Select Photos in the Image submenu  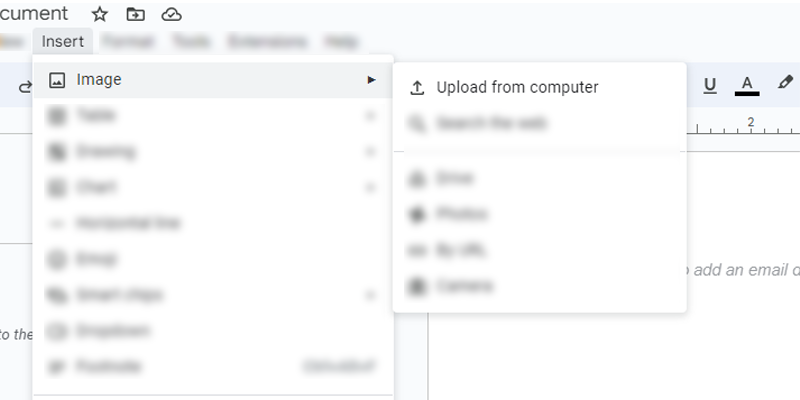click(461, 214)
